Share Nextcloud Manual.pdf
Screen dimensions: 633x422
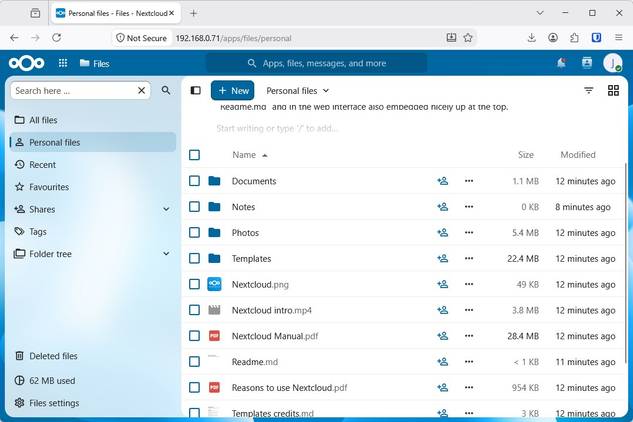click(x=443, y=336)
